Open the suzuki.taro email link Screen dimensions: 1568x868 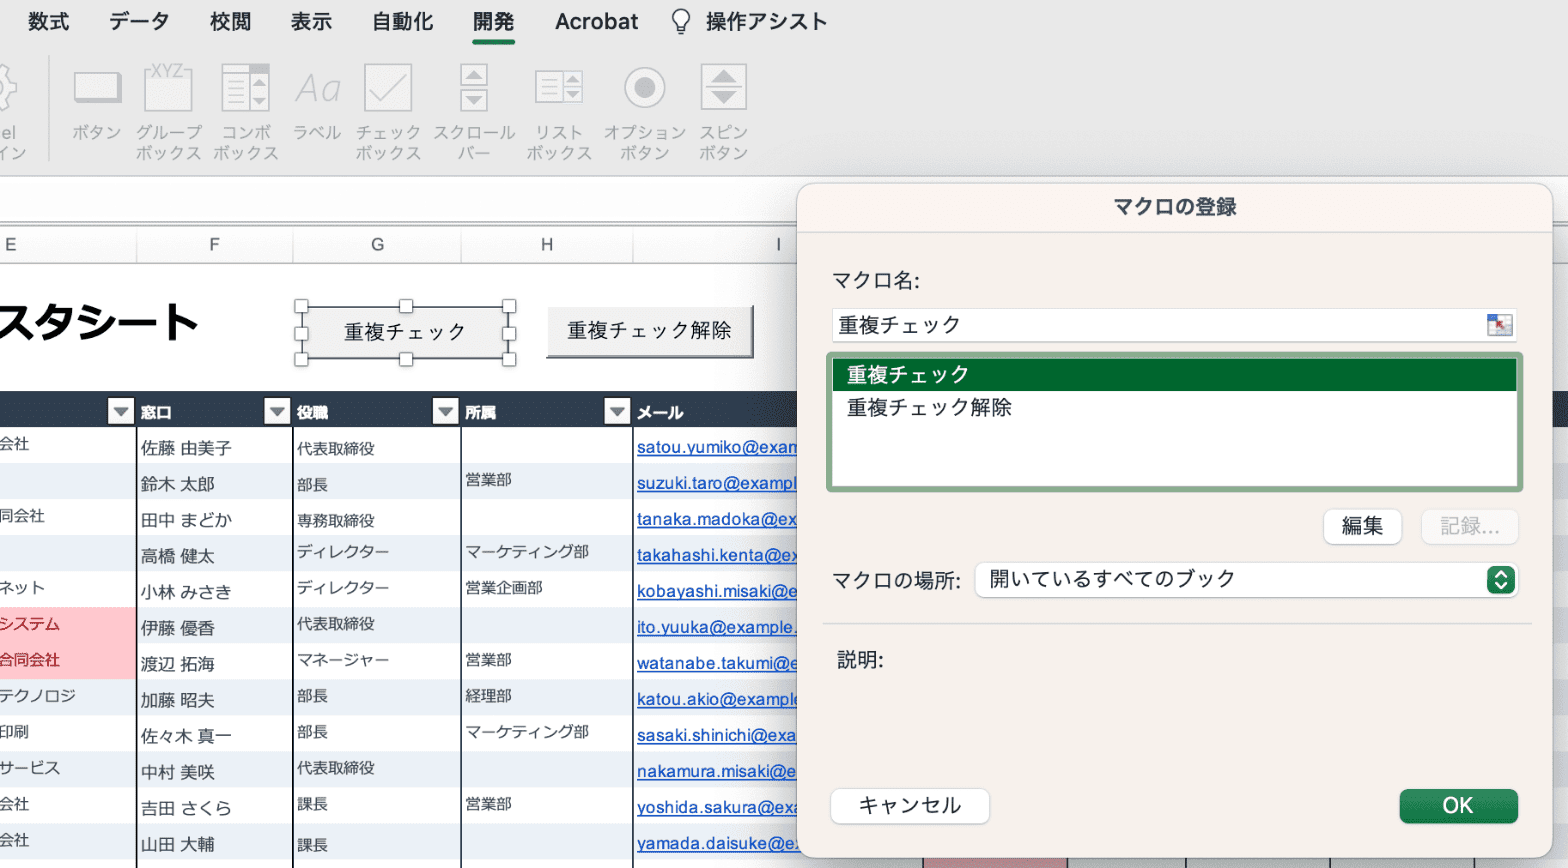click(717, 483)
